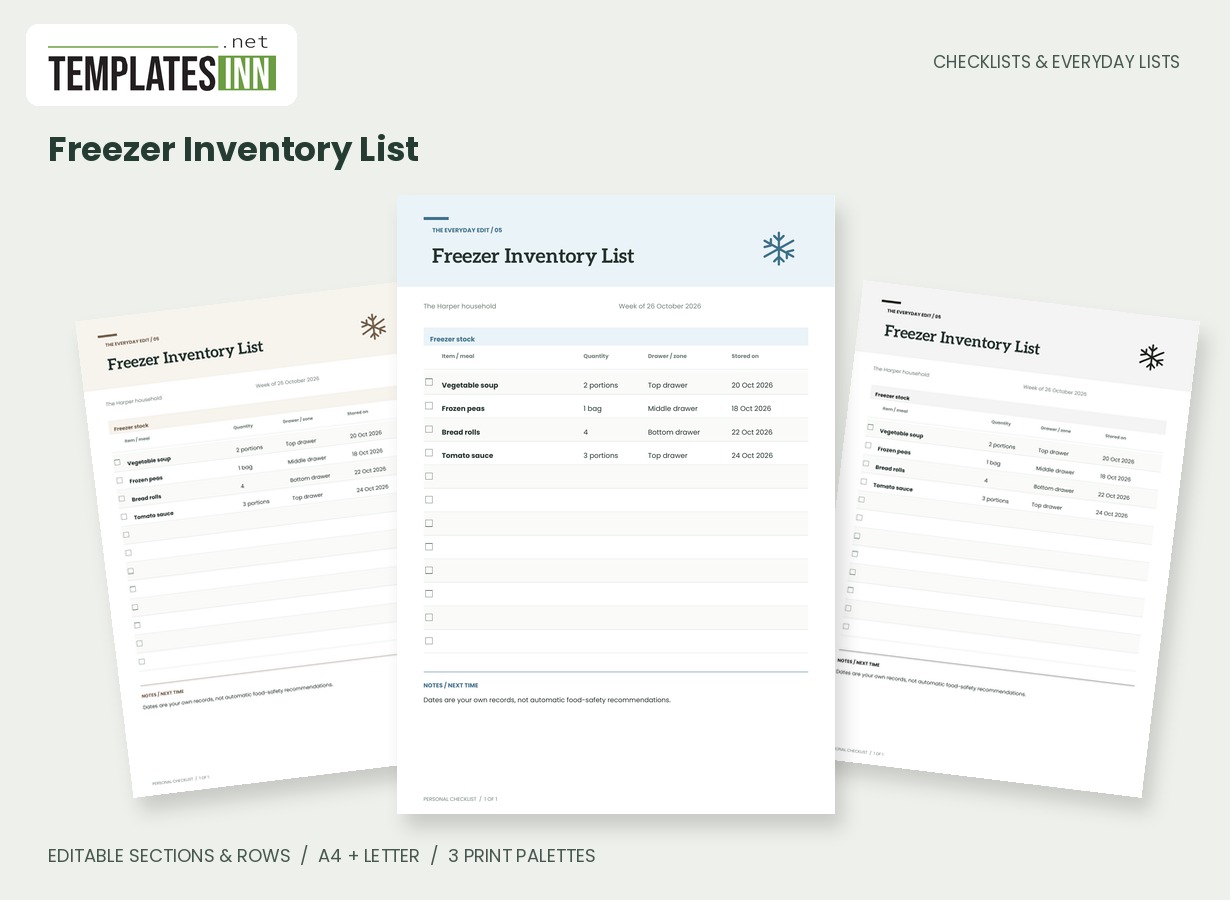Click 'Tomato sauce' on center page
This screenshot has width=1230, height=900.
point(467,455)
